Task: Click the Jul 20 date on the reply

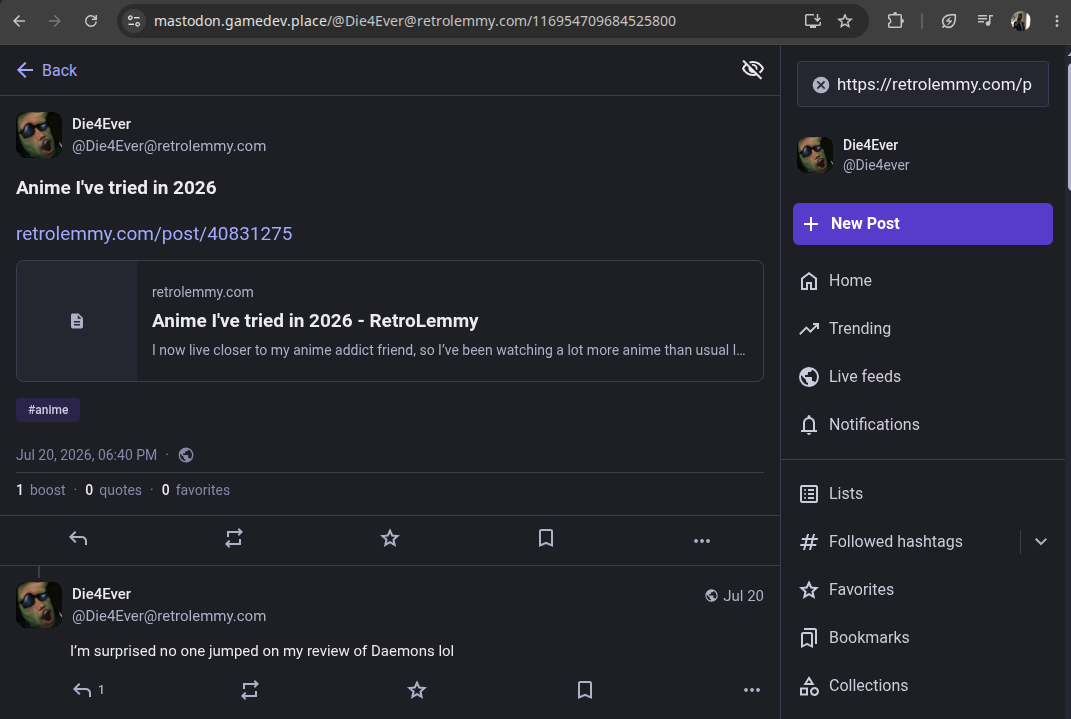Action: (743, 596)
